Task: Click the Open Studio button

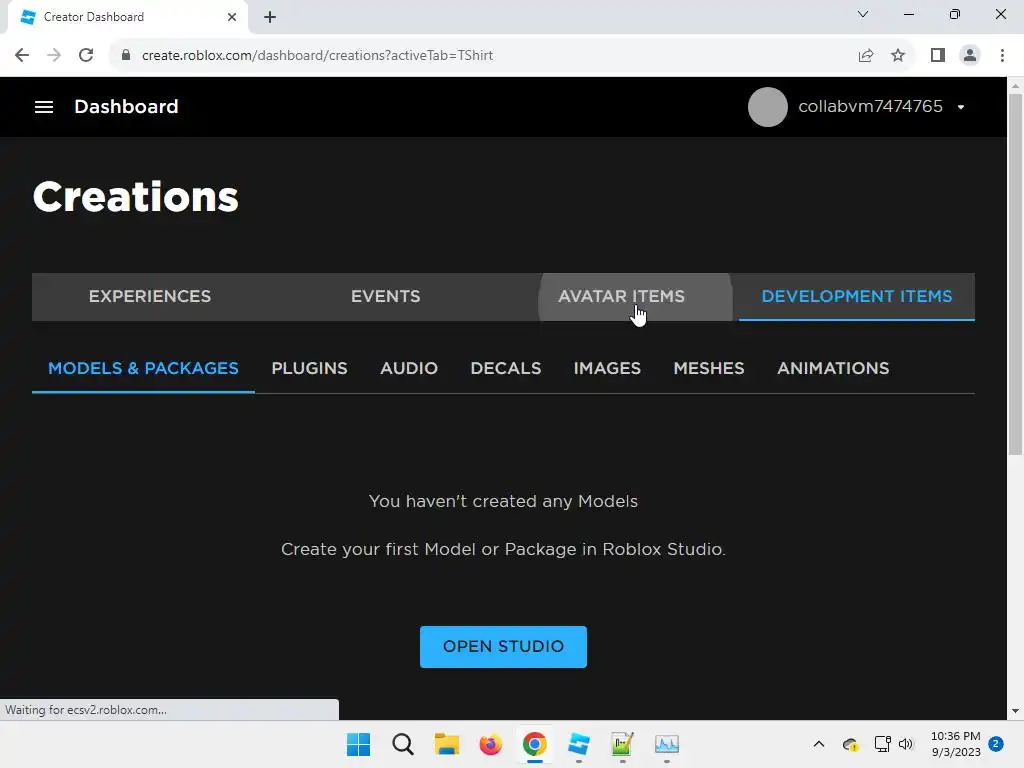Action: pyautogui.click(x=503, y=647)
